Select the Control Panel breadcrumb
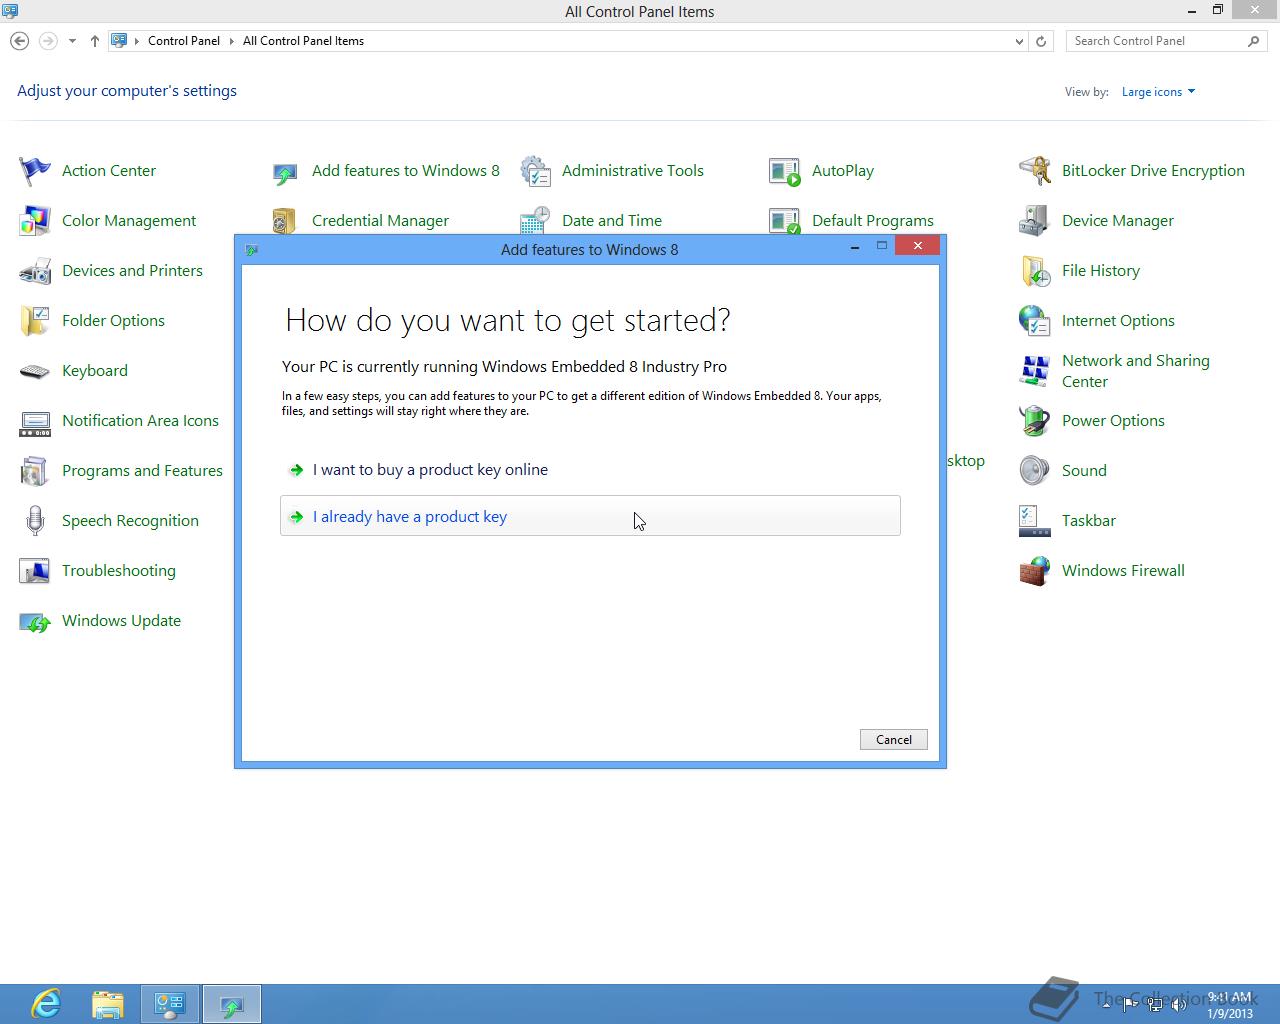 point(184,41)
